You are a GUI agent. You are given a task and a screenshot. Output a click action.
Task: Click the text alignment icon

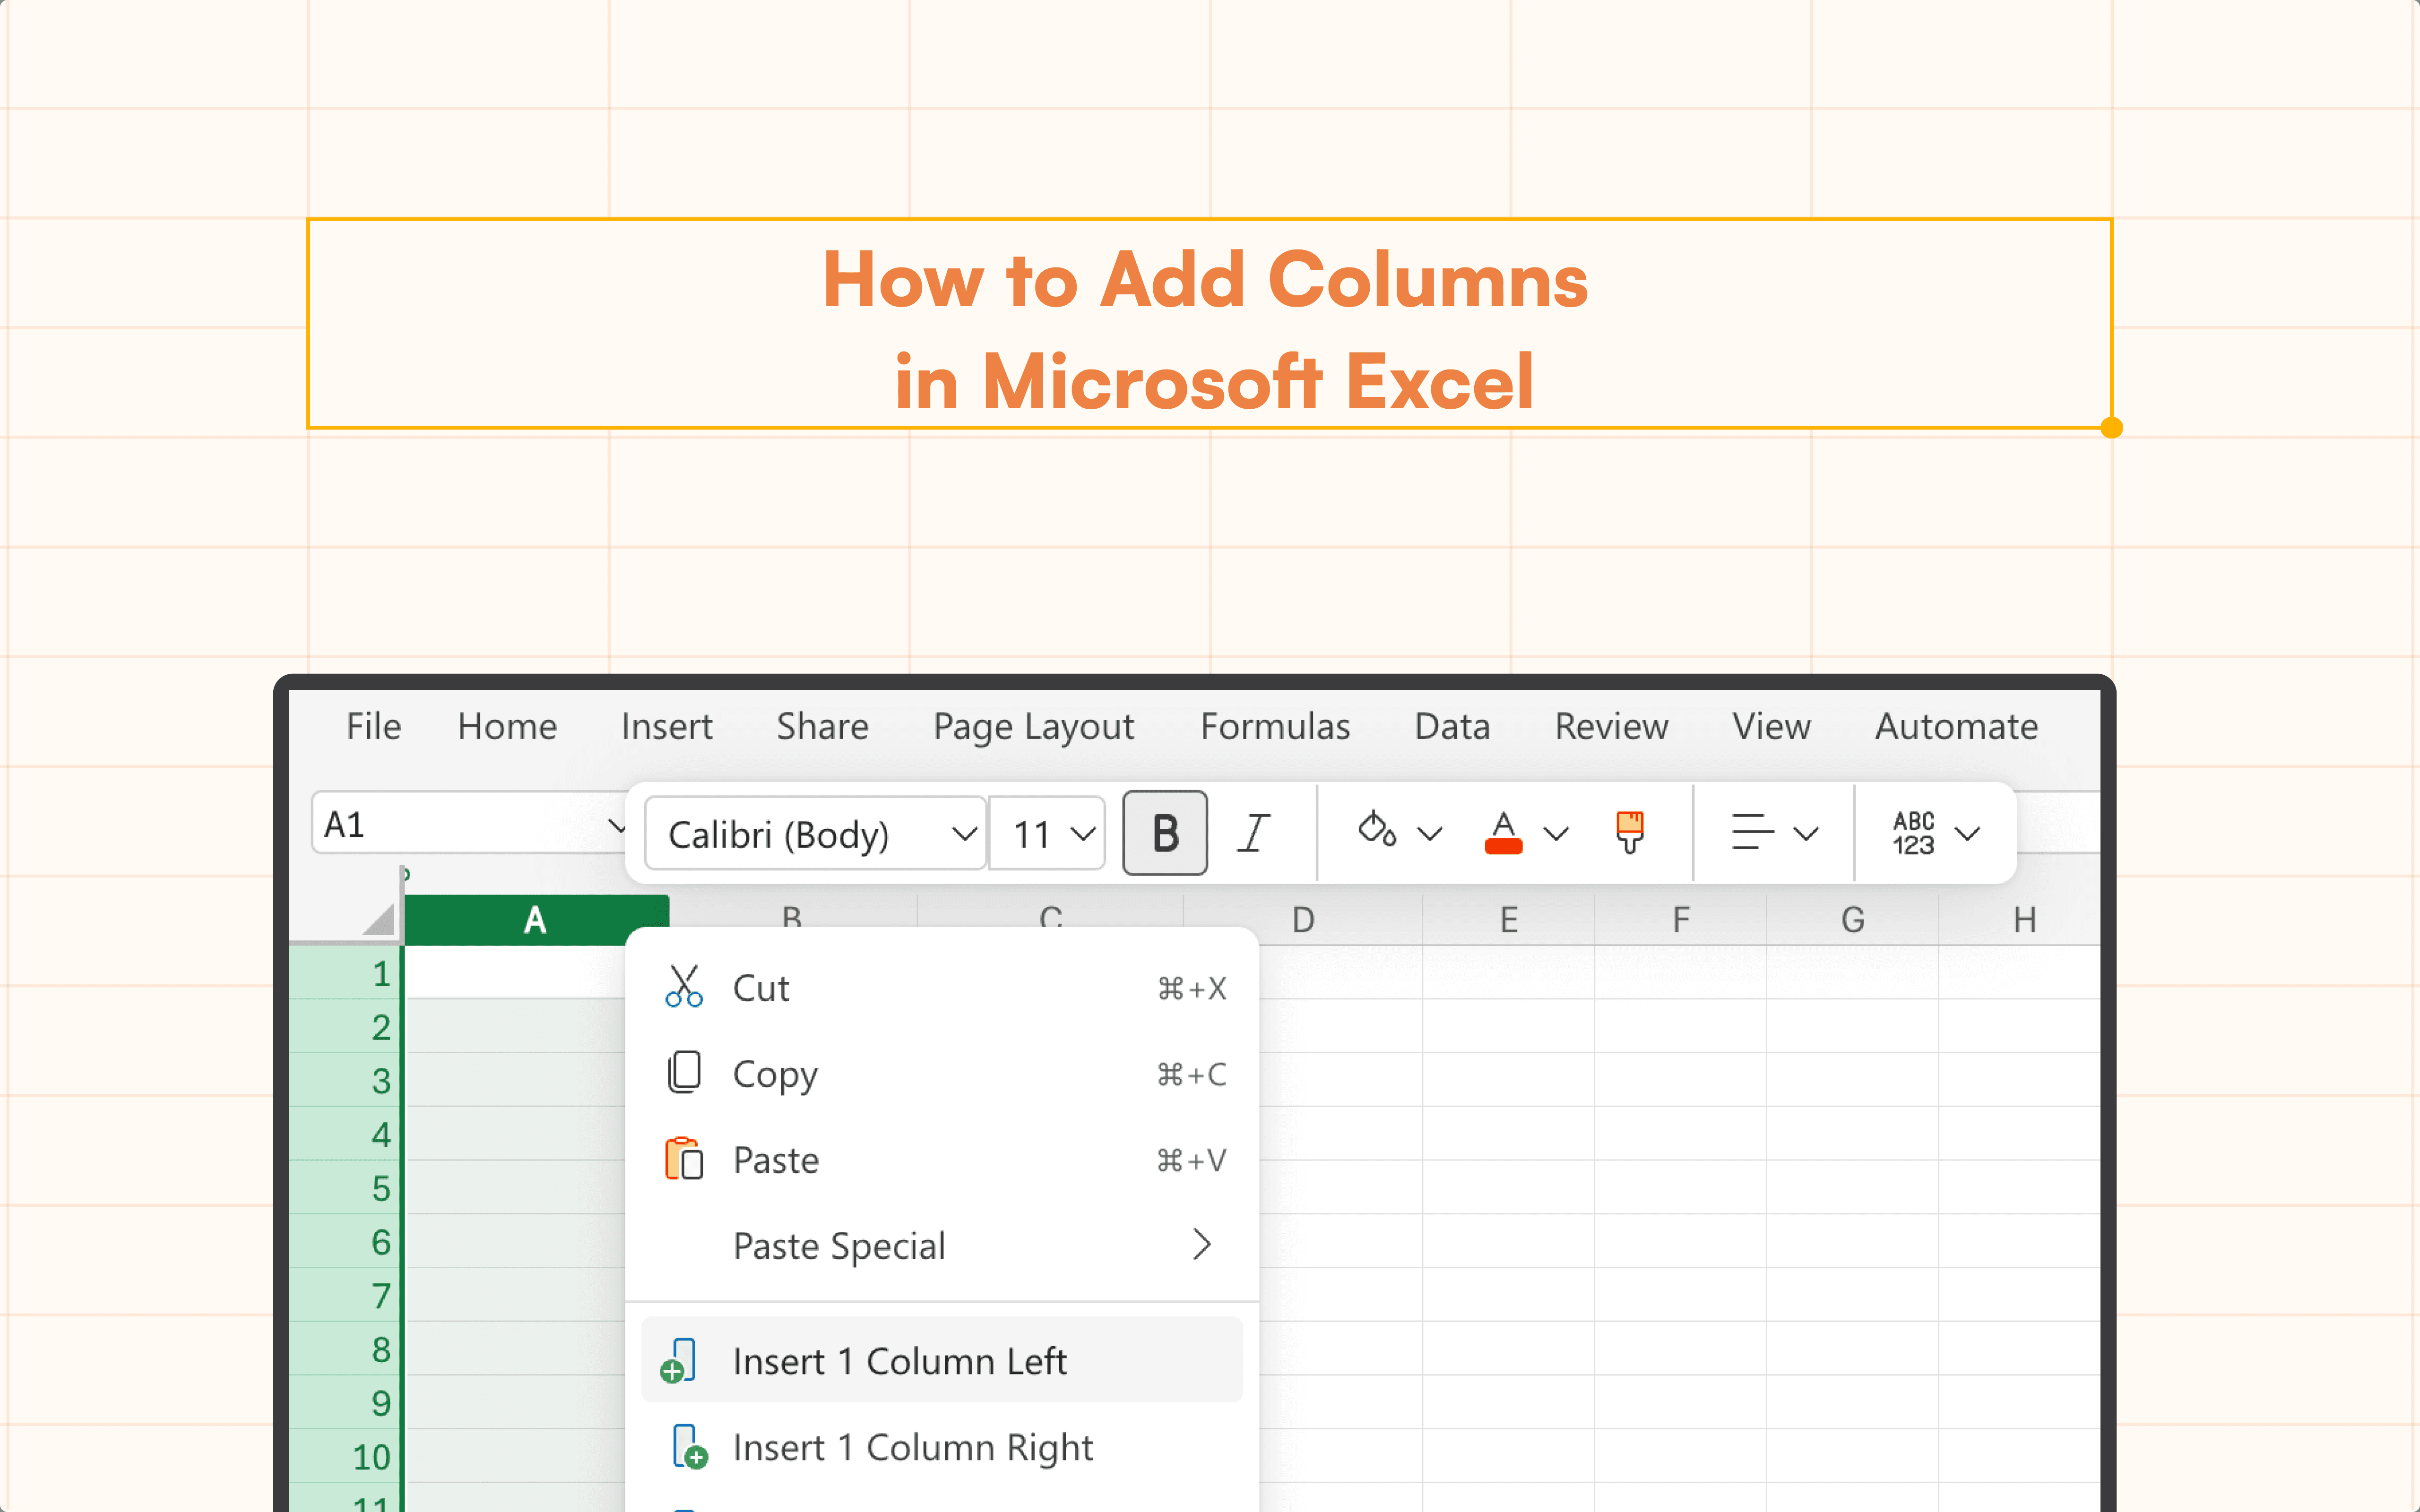pos(1752,832)
